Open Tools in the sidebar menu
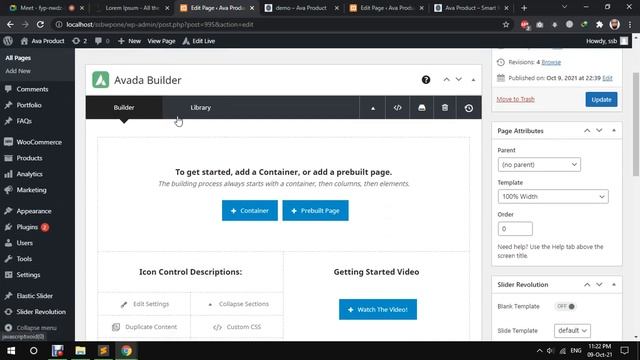This screenshot has width=640, height=360. pyautogui.click(x=24, y=259)
